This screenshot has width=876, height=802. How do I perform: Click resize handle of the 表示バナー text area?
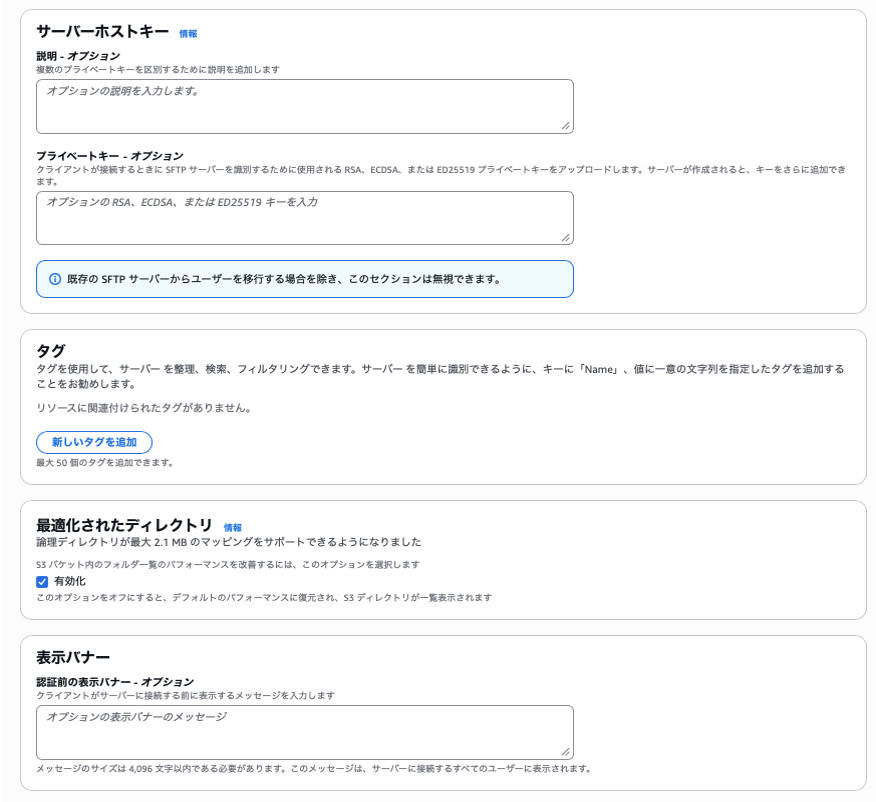(565, 751)
